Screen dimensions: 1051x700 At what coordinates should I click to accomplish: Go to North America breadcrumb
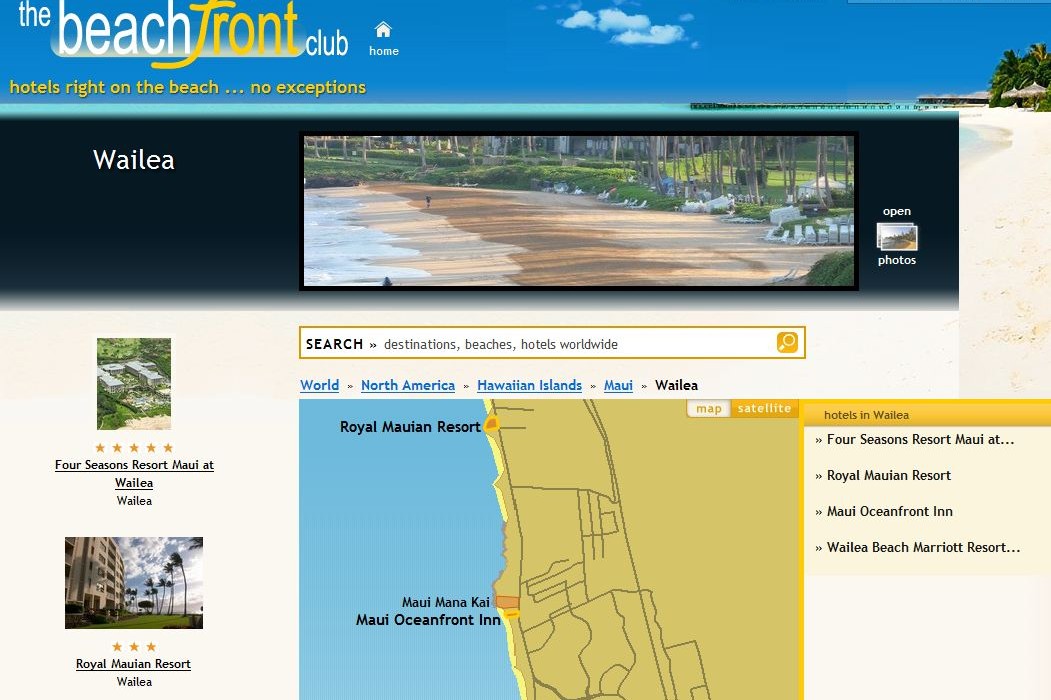pyautogui.click(x=408, y=385)
